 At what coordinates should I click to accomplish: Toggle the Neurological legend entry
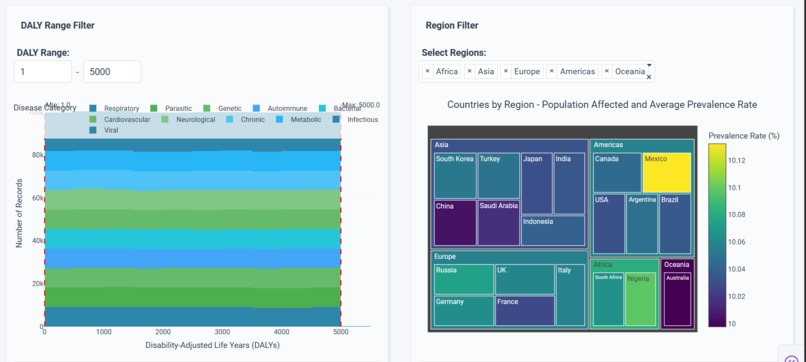click(x=188, y=119)
